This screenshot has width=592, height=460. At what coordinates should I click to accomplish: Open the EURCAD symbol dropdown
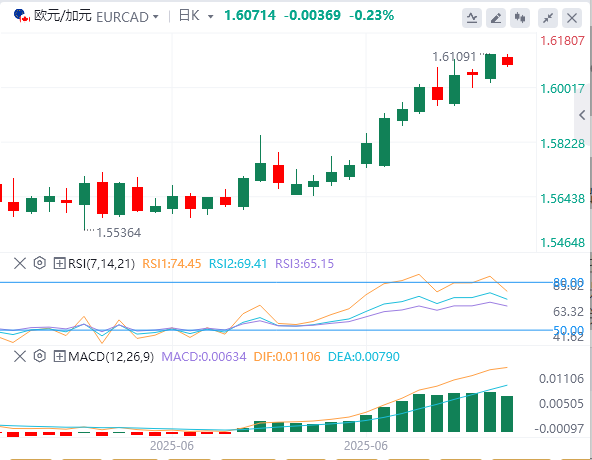coord(127,17)
